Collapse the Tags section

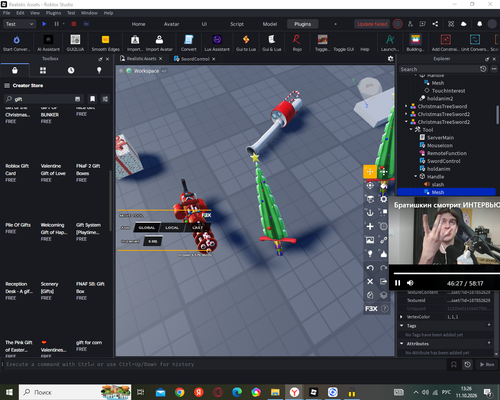[401, 326]
